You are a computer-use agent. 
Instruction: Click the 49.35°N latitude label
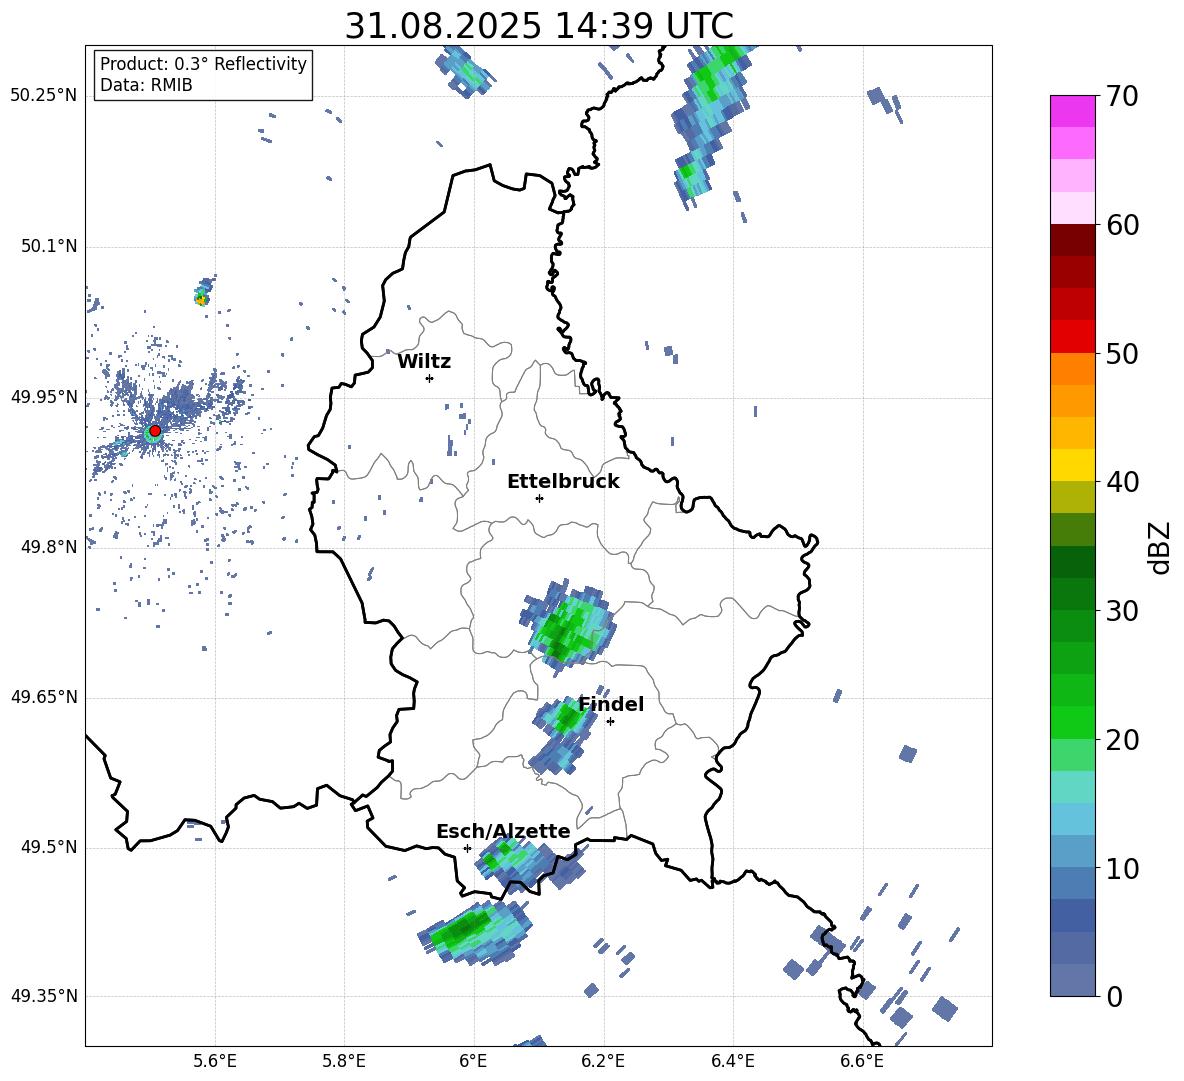click(44, 996)
